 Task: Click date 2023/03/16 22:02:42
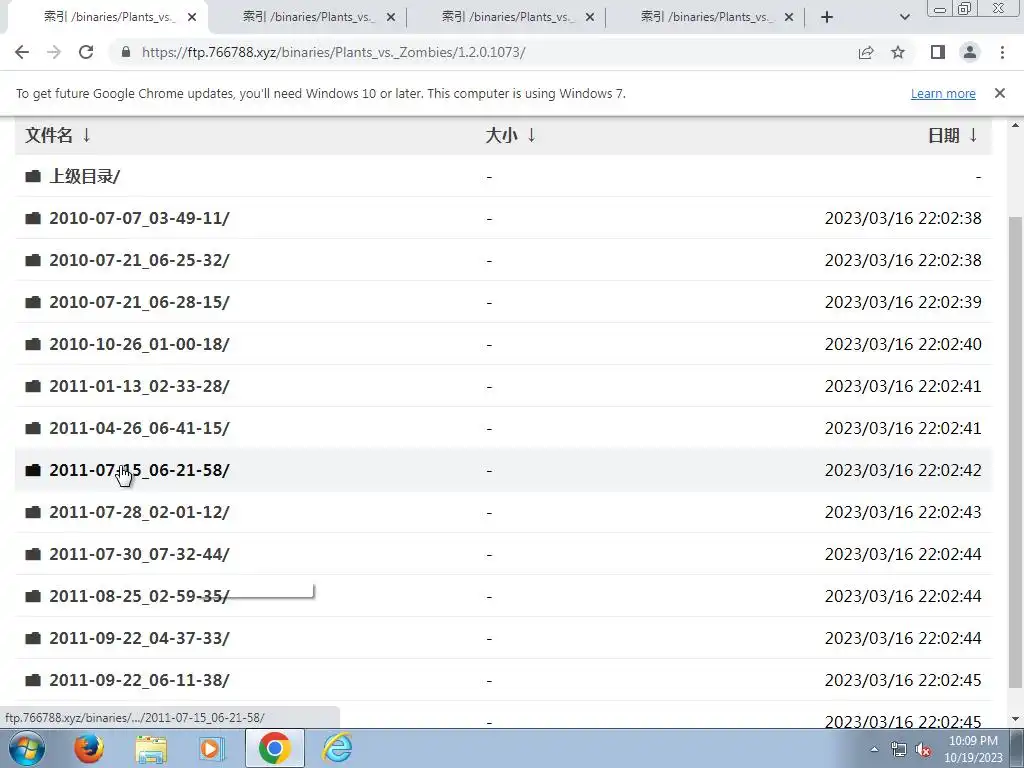click(903, 470)
